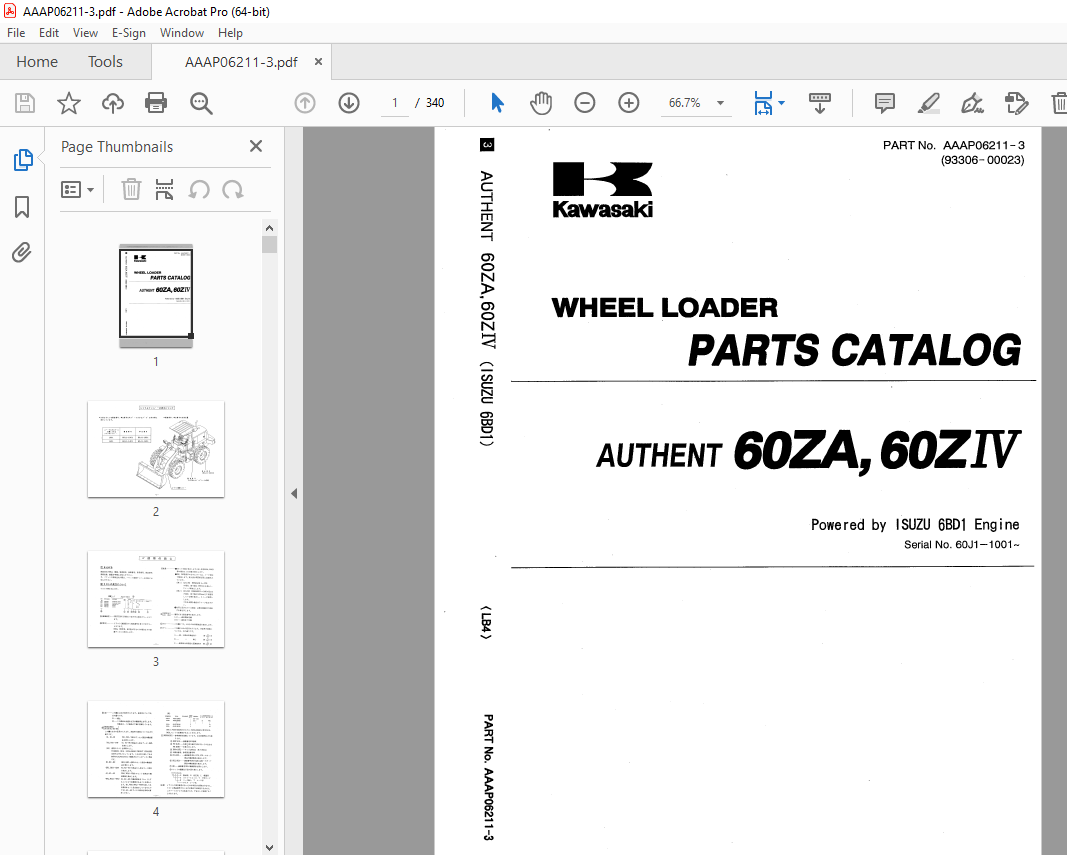Zoom in with plus icon
Image resolution: width=1067 pixels, height=855 pixels.
coord(629,103)
